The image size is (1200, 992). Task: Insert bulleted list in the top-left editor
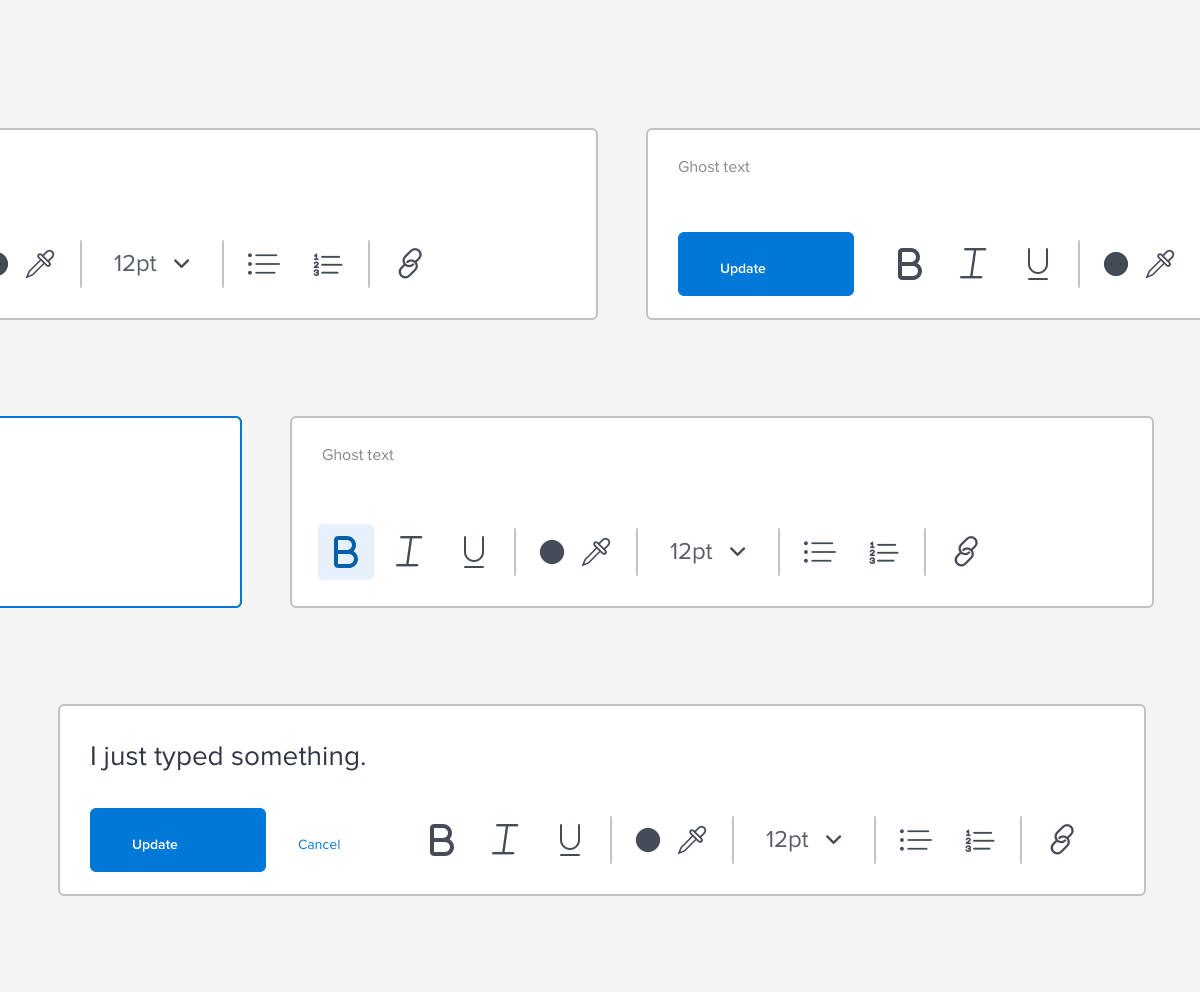pyautogui.click(x=263, y=264)
